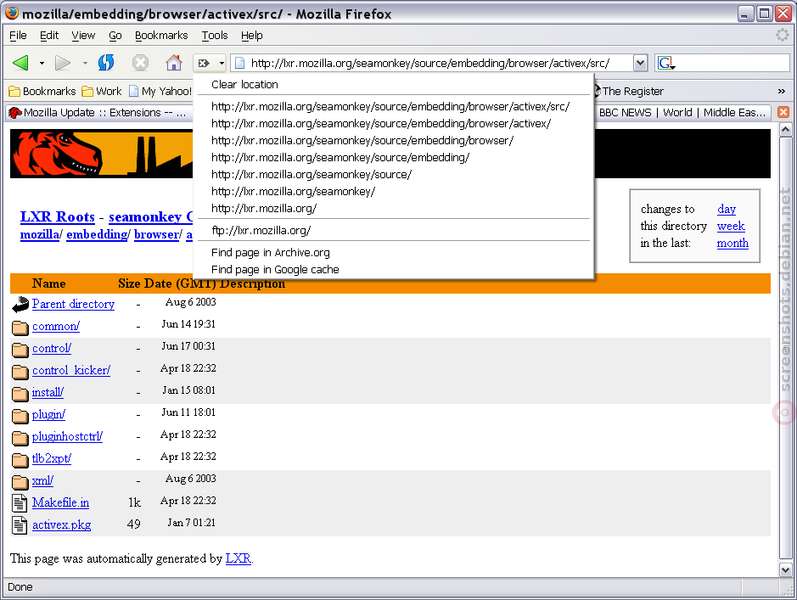Close the current tab with the orange X
The width and height of the screenshot is (797, 600).
(784, 112)
